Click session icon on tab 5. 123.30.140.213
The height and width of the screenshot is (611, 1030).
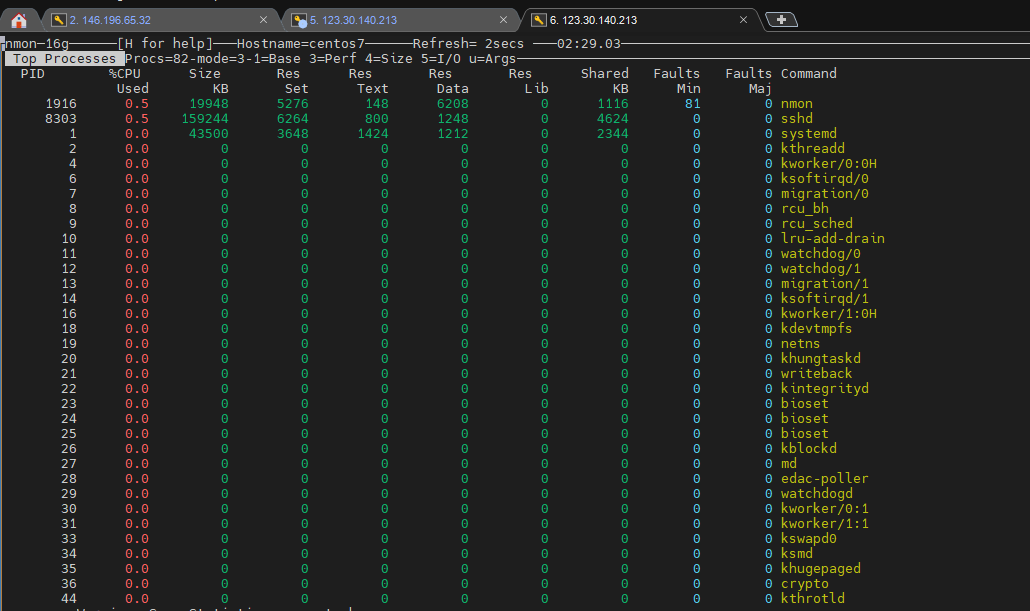(x=298, y=20)
